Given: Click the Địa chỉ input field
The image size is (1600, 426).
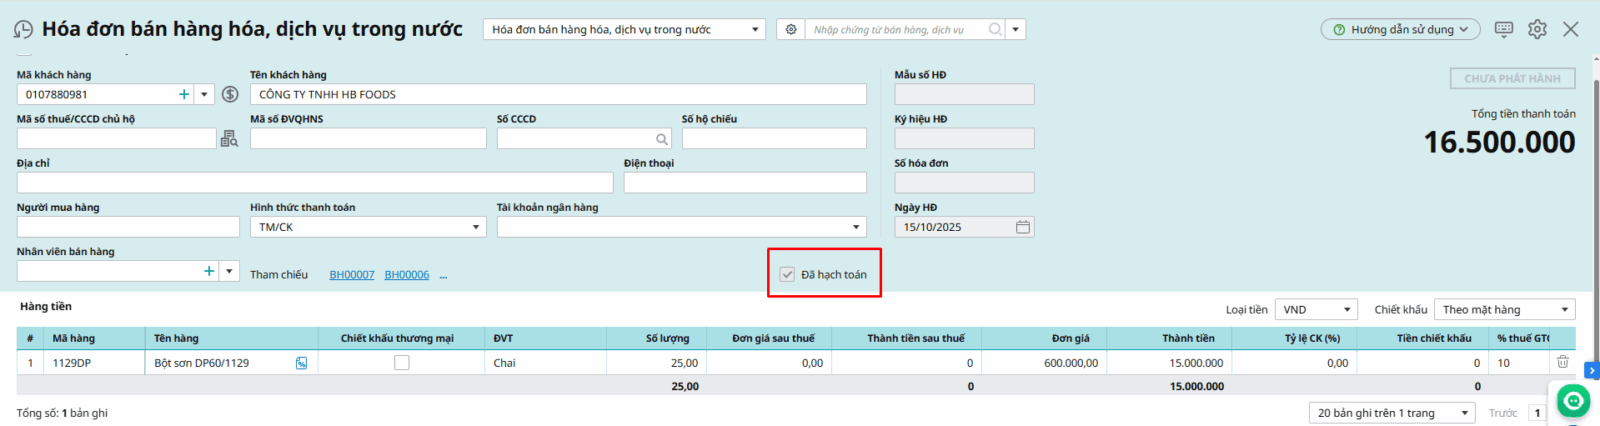Looking at the screenshot, I should tap(314, 183).
